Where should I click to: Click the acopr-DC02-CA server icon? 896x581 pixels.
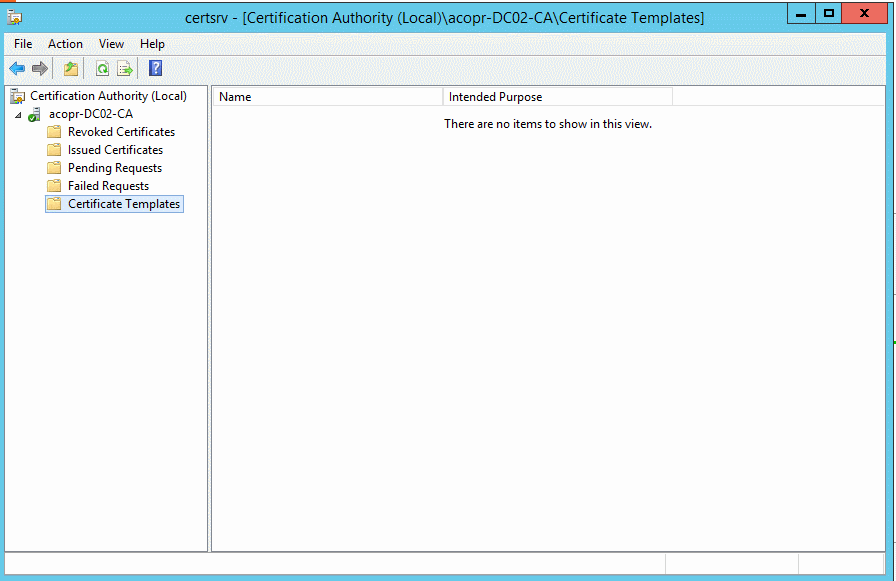click(35, 113)
